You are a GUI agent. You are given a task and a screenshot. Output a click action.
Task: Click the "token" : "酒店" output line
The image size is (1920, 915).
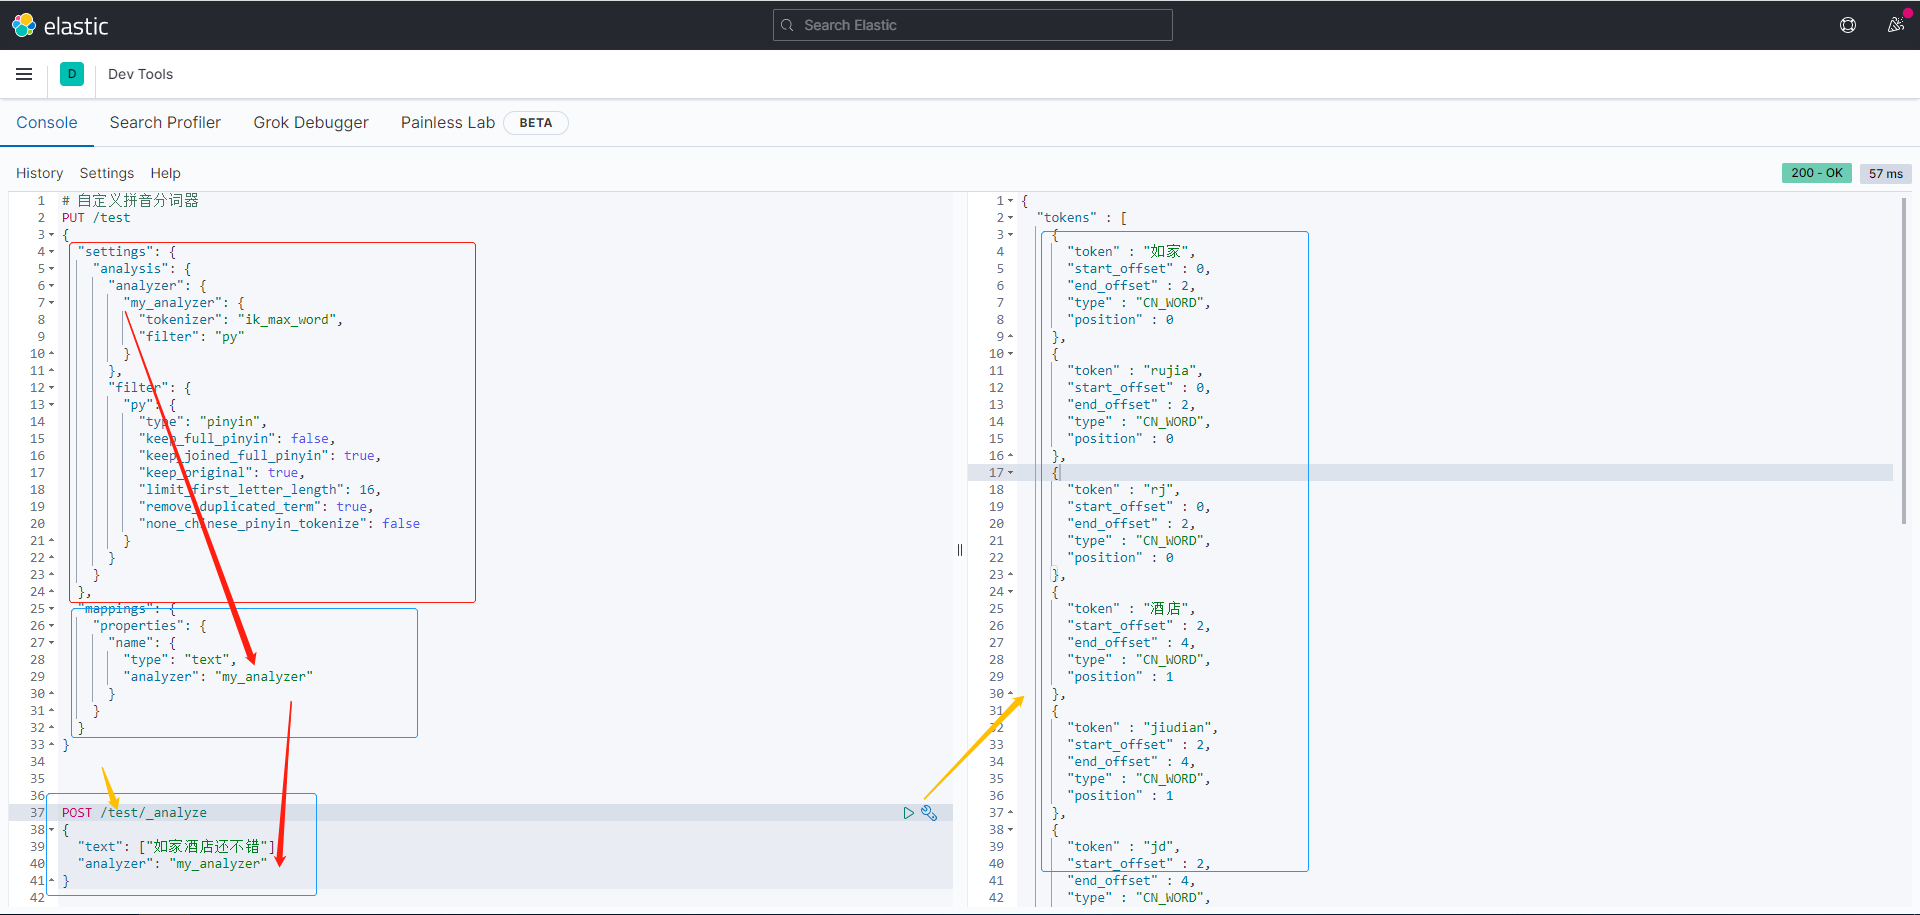1131,609
